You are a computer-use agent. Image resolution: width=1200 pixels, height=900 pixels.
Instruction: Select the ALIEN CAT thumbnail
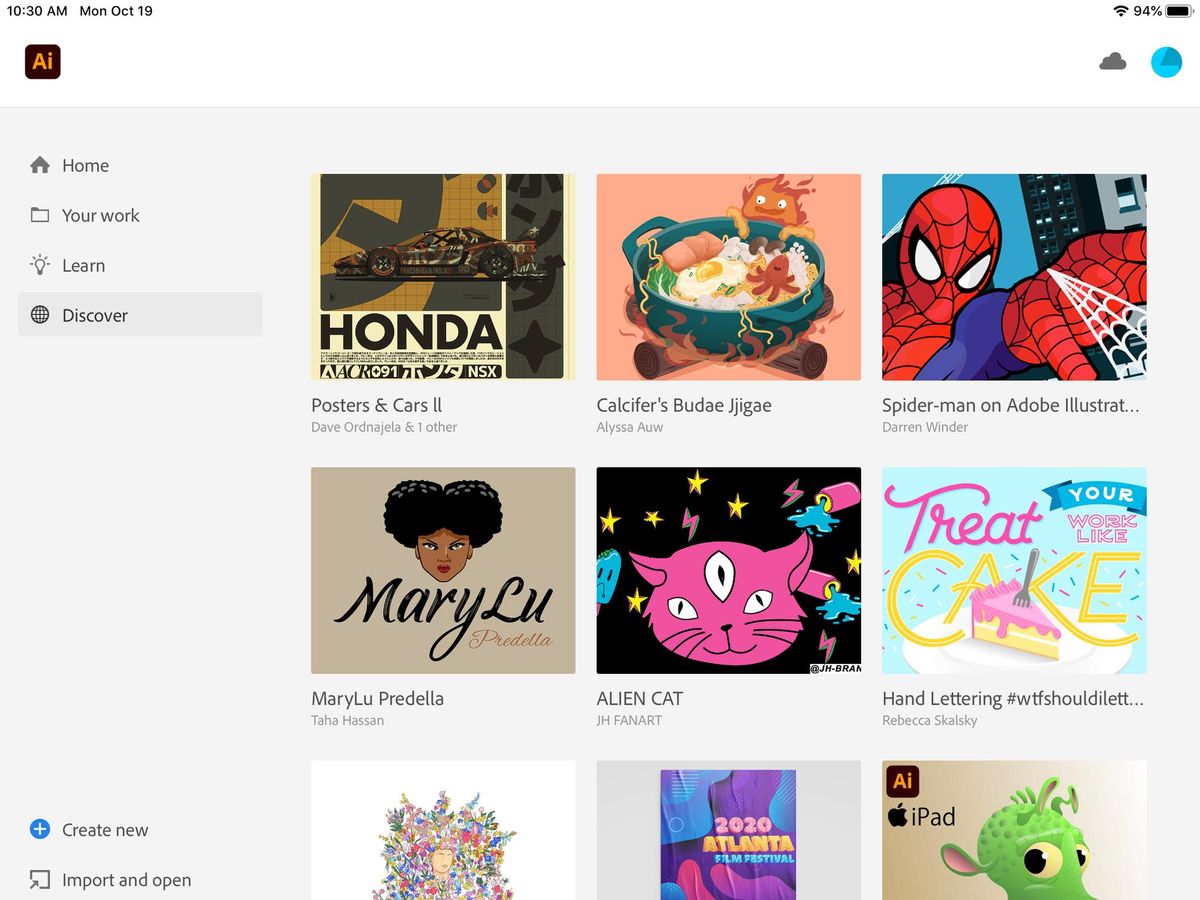(x=728, y=570)
